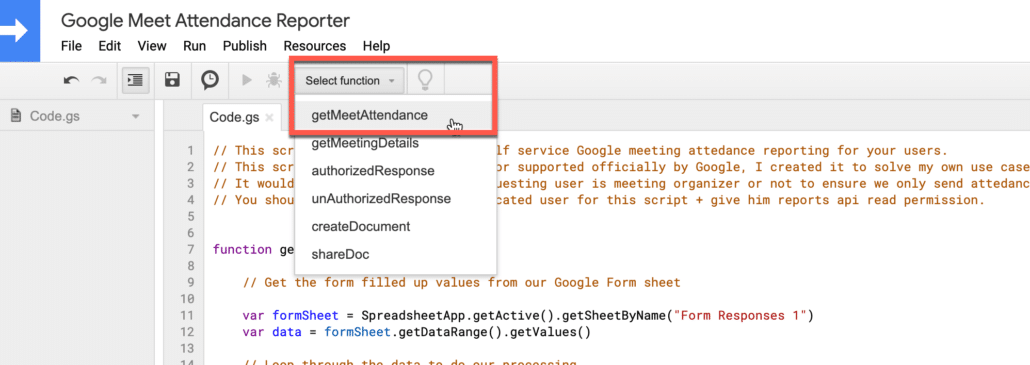Start debugging with the bug icon
This screenshot has width=1030, height=365.
click(x=273, y=80)
